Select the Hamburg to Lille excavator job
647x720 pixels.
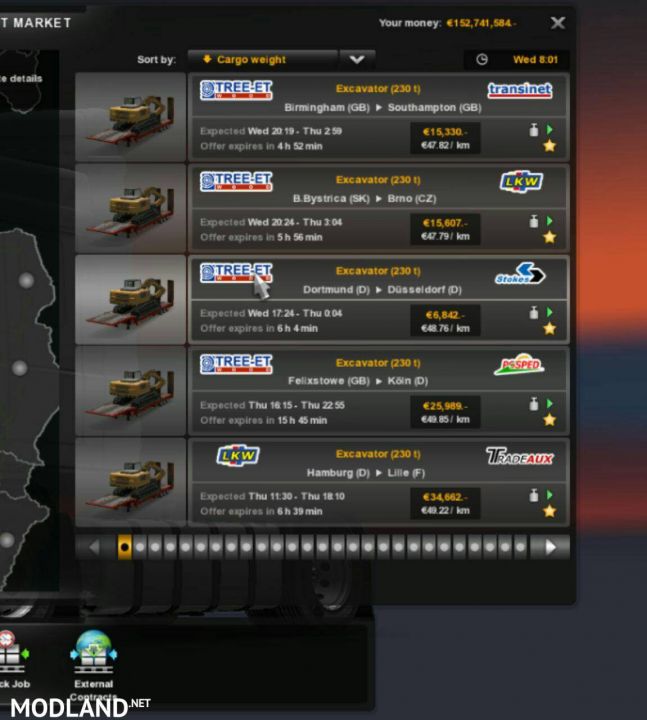pos(379,482)
